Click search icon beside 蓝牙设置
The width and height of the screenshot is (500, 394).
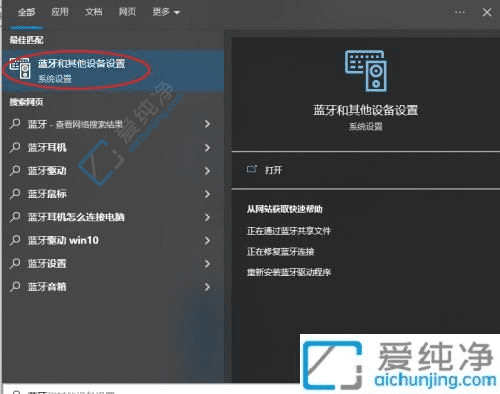click(x=15, y=264)
